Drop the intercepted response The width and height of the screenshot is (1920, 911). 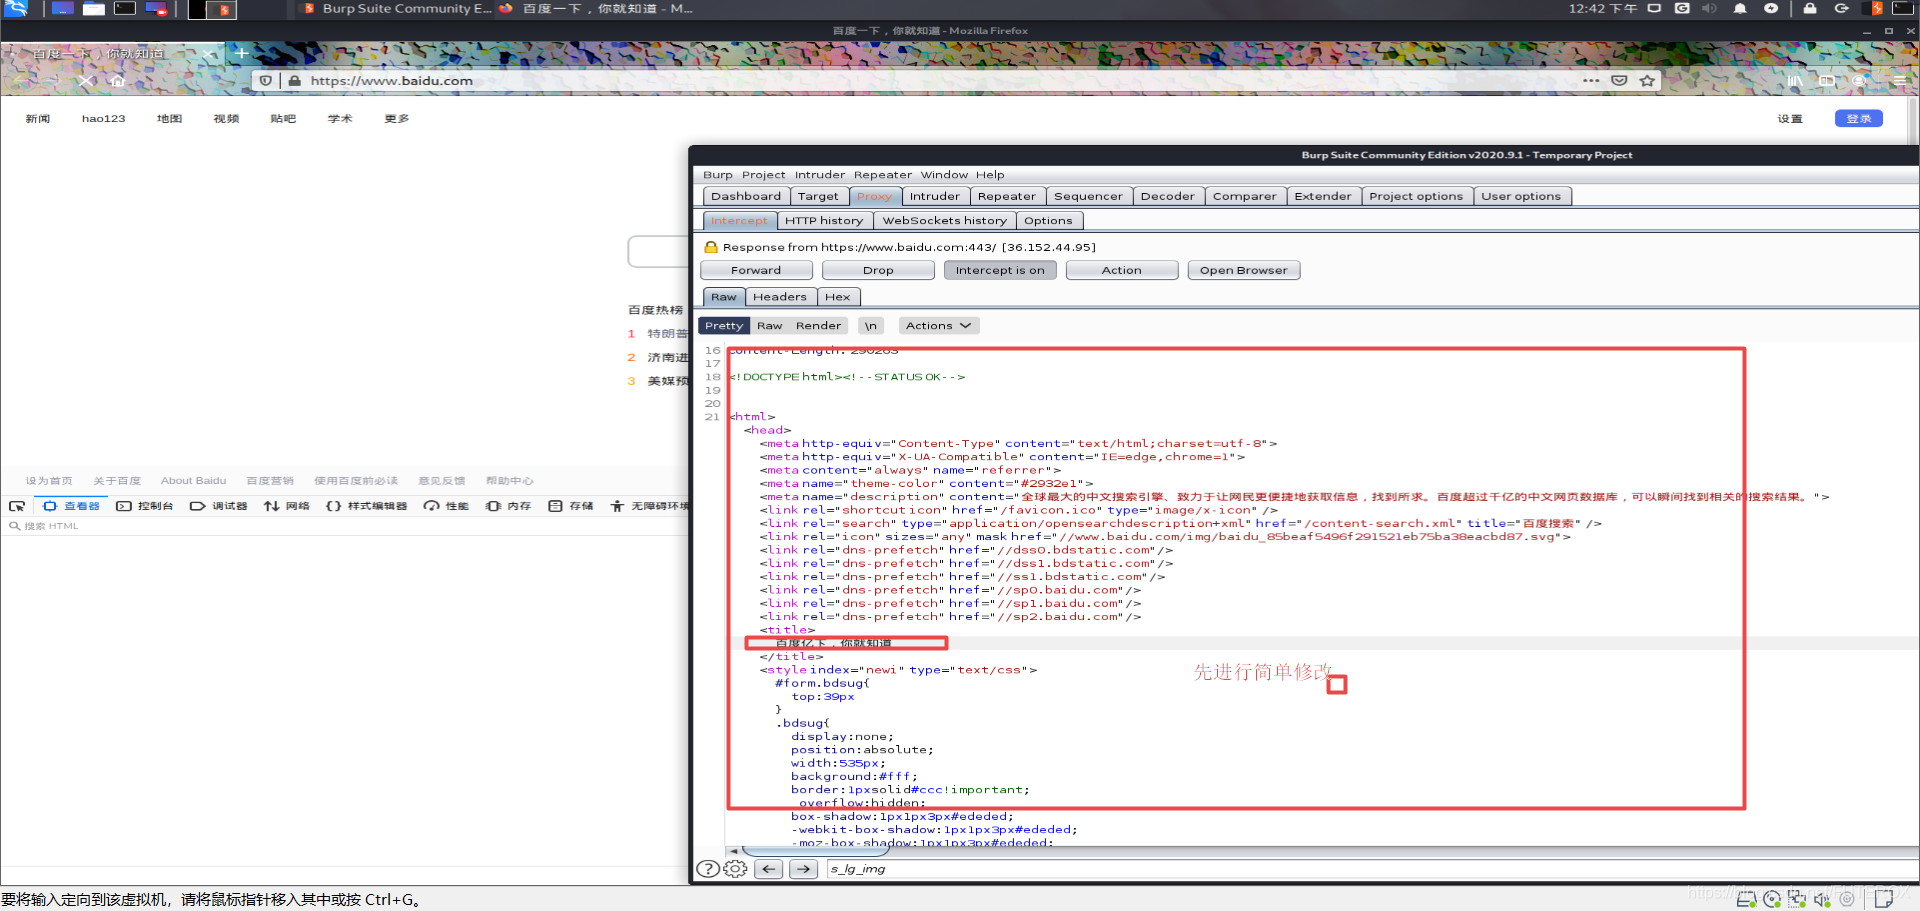(878, 271)
